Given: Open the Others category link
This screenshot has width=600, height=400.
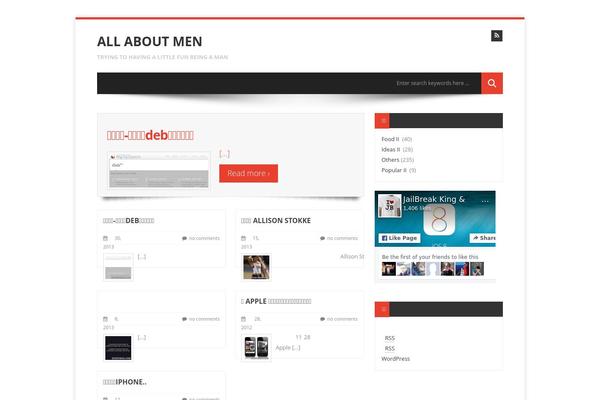Looking at the screenshot, I should pos(390,160).
